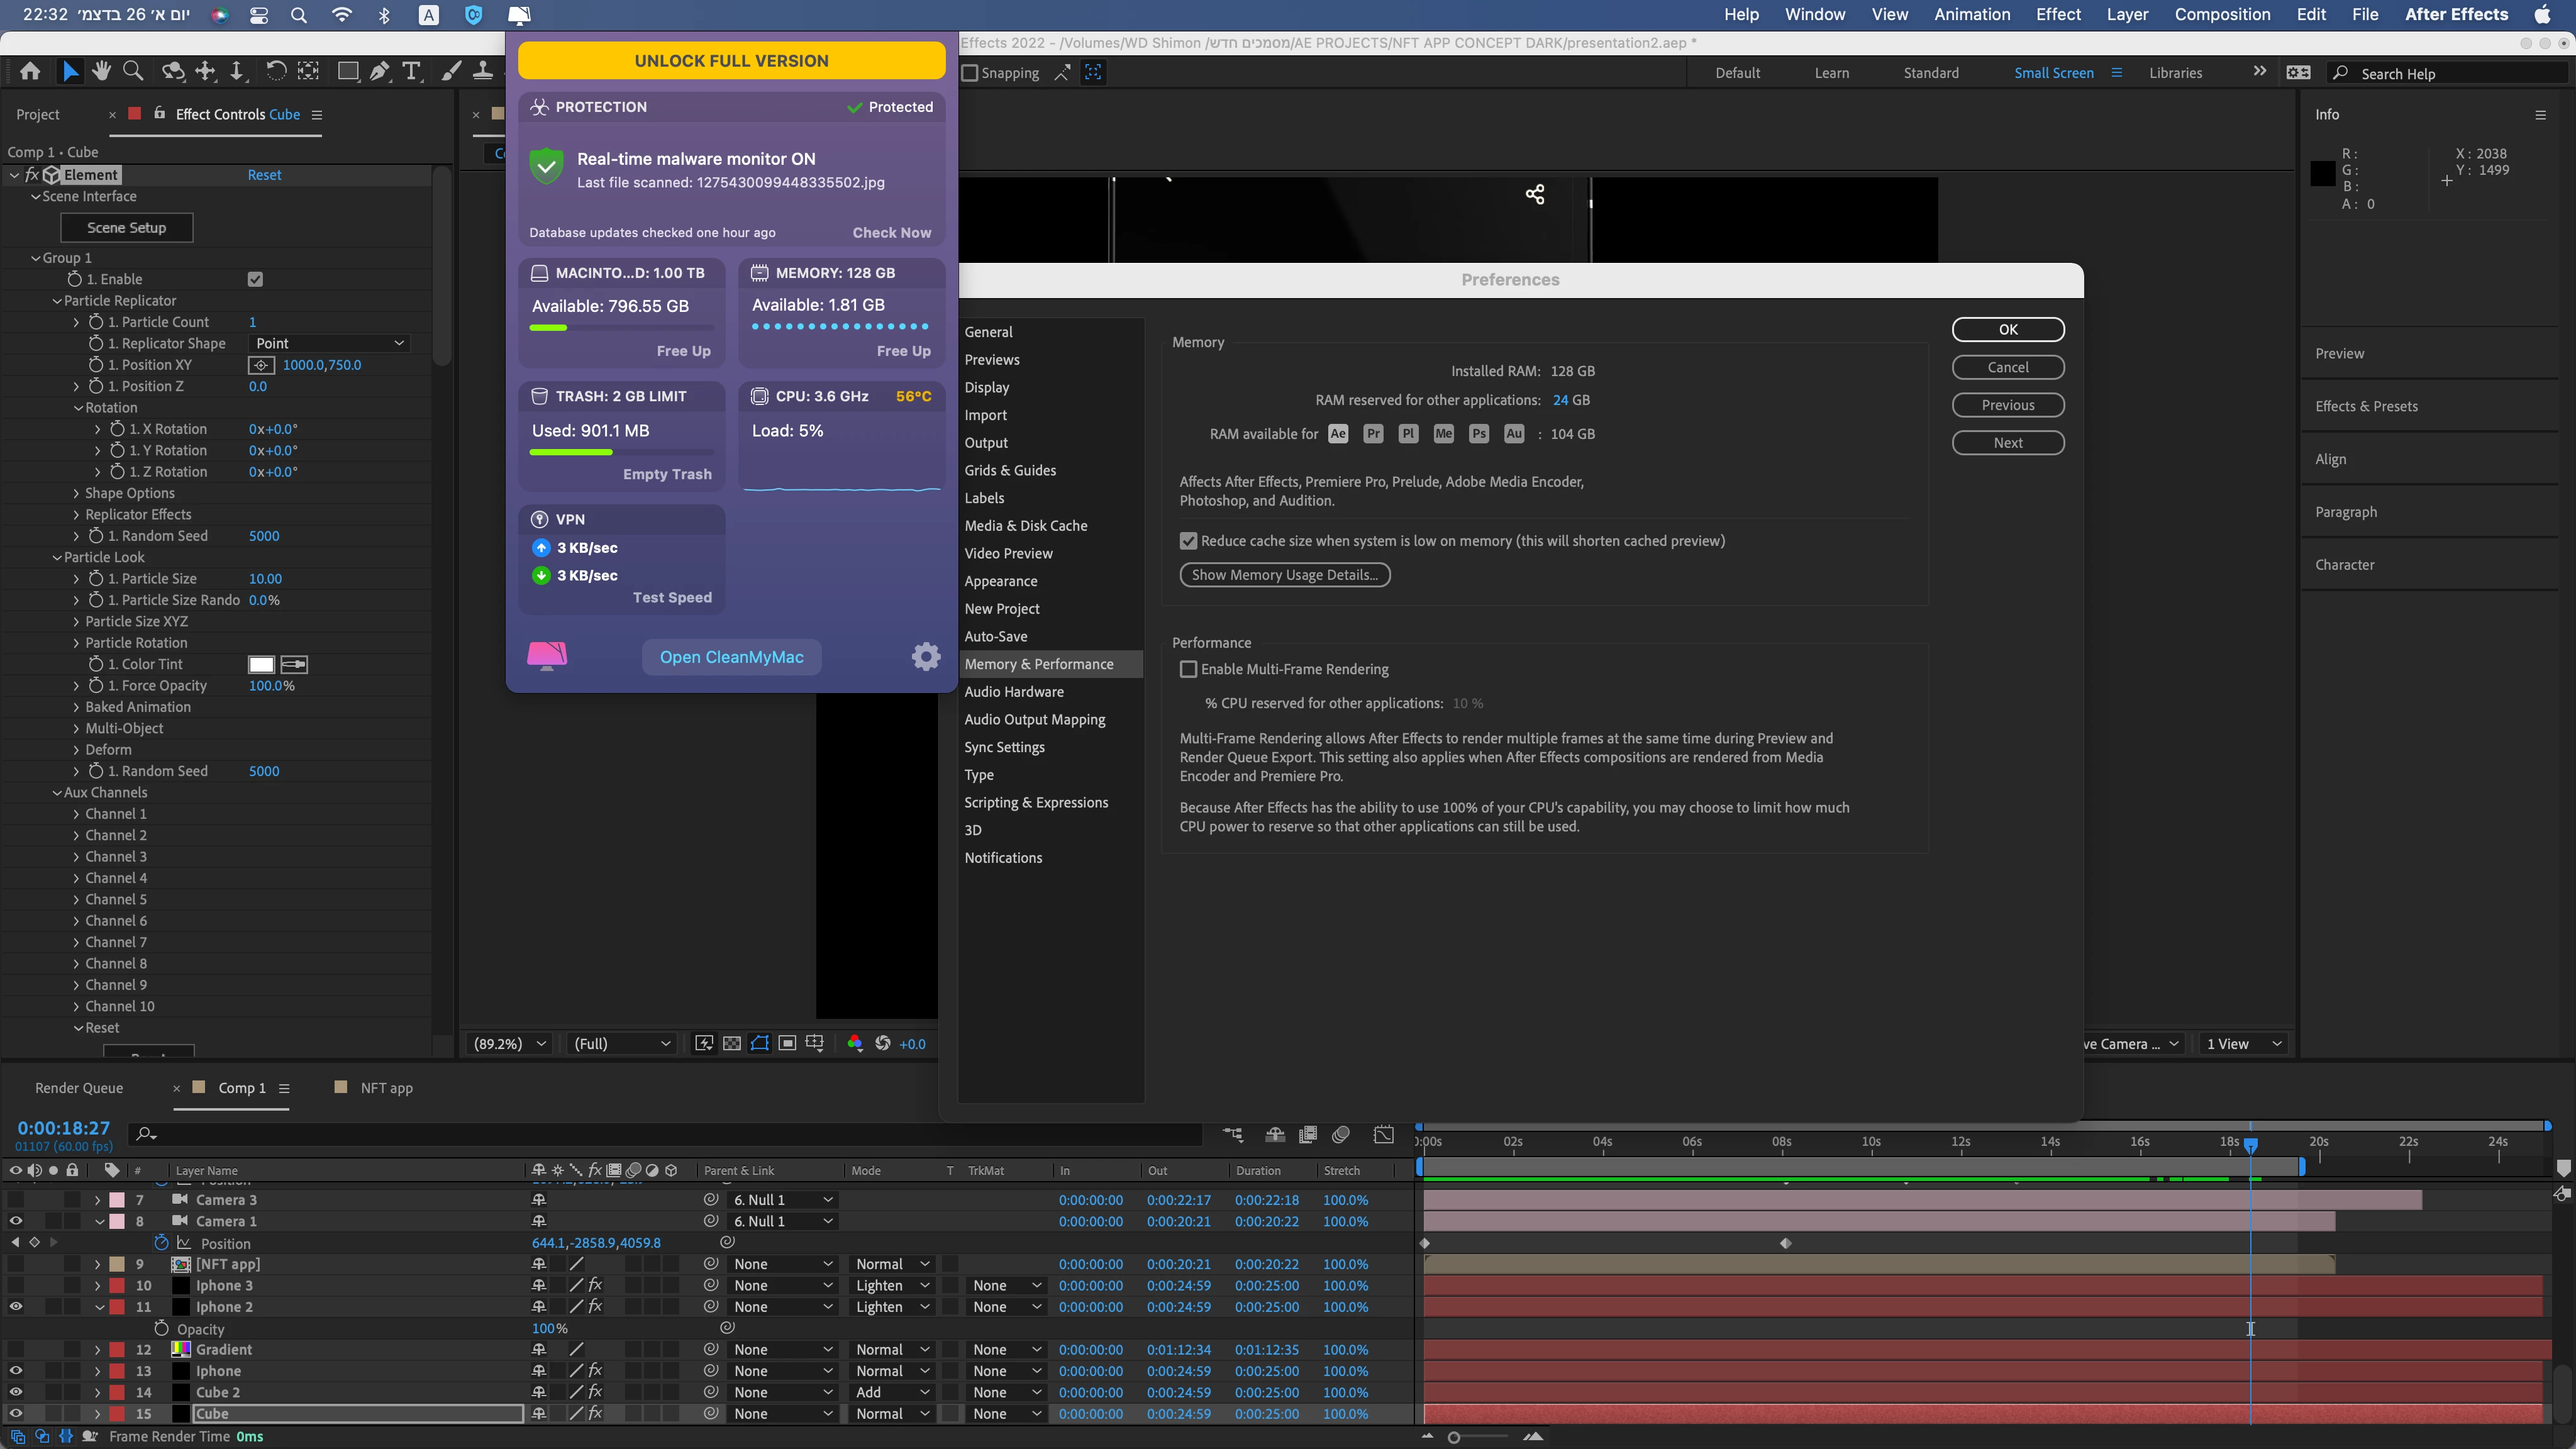Click the Scene Setup button

tap(126, 227)
